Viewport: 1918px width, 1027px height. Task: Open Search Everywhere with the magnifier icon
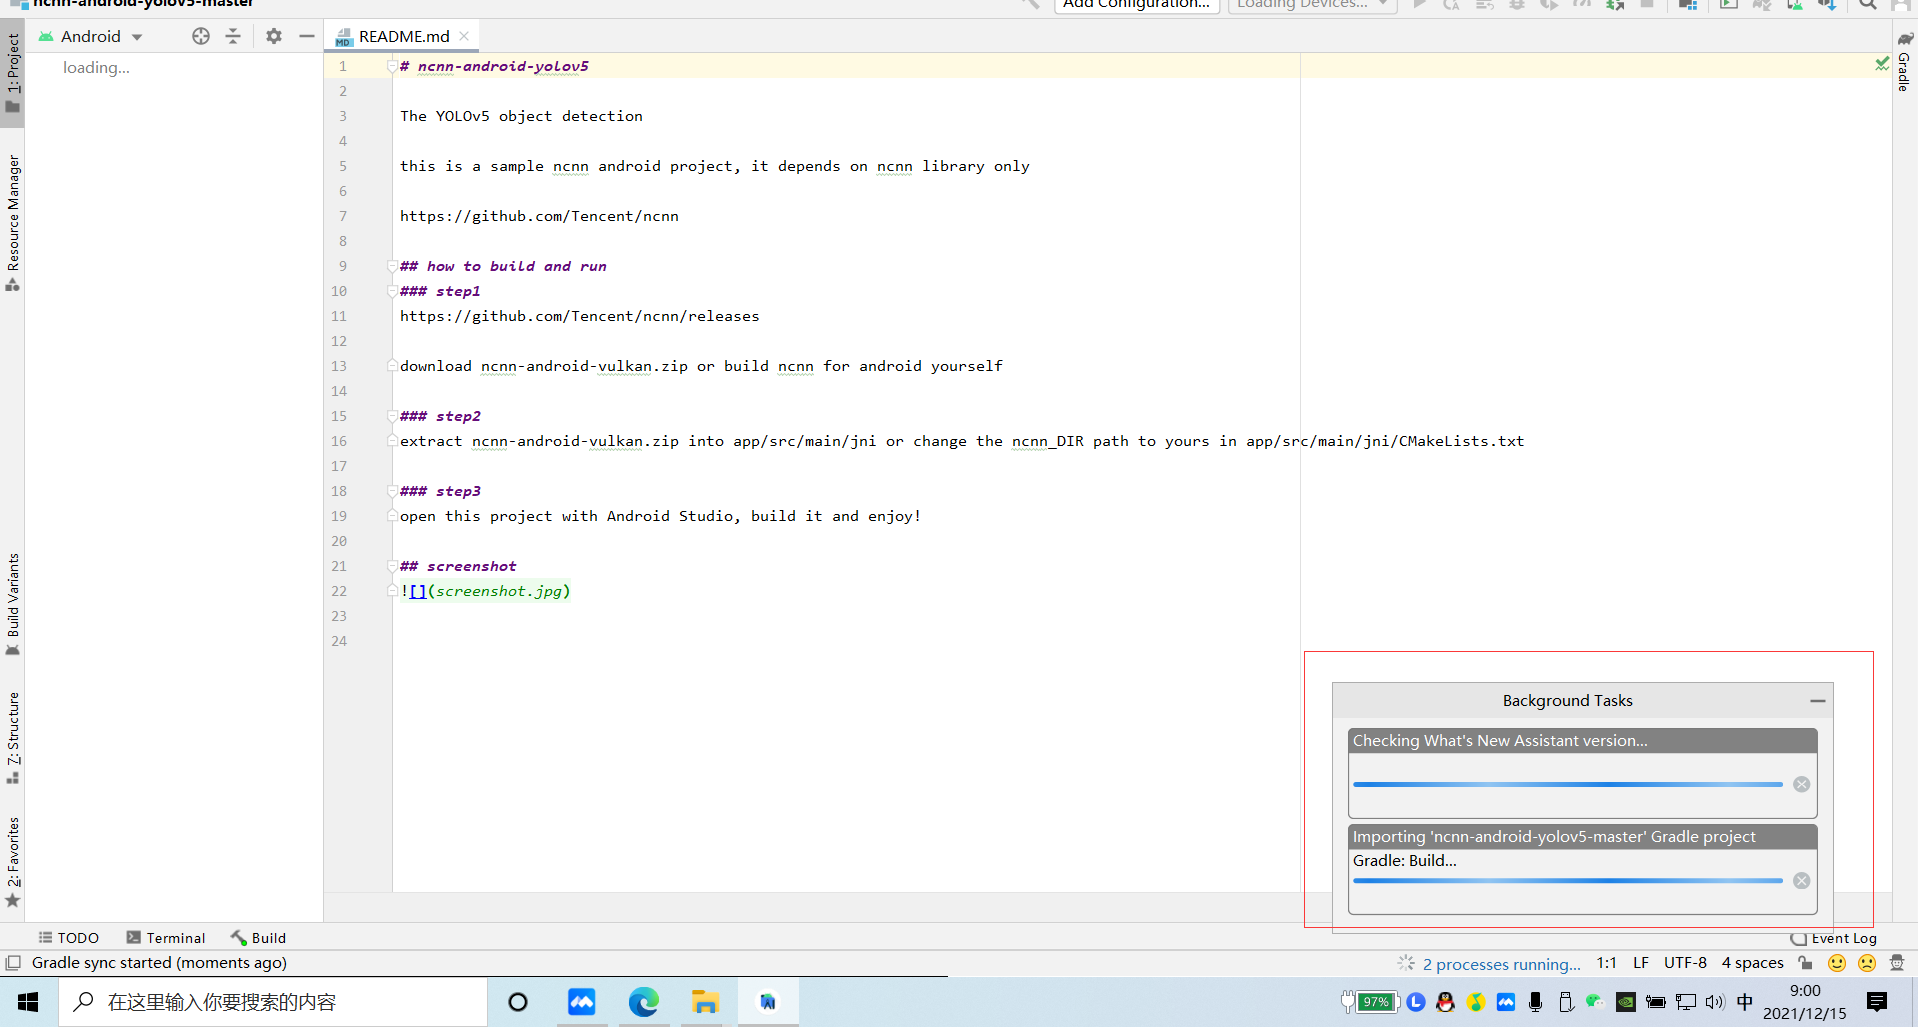click(x=1867, y=5)
